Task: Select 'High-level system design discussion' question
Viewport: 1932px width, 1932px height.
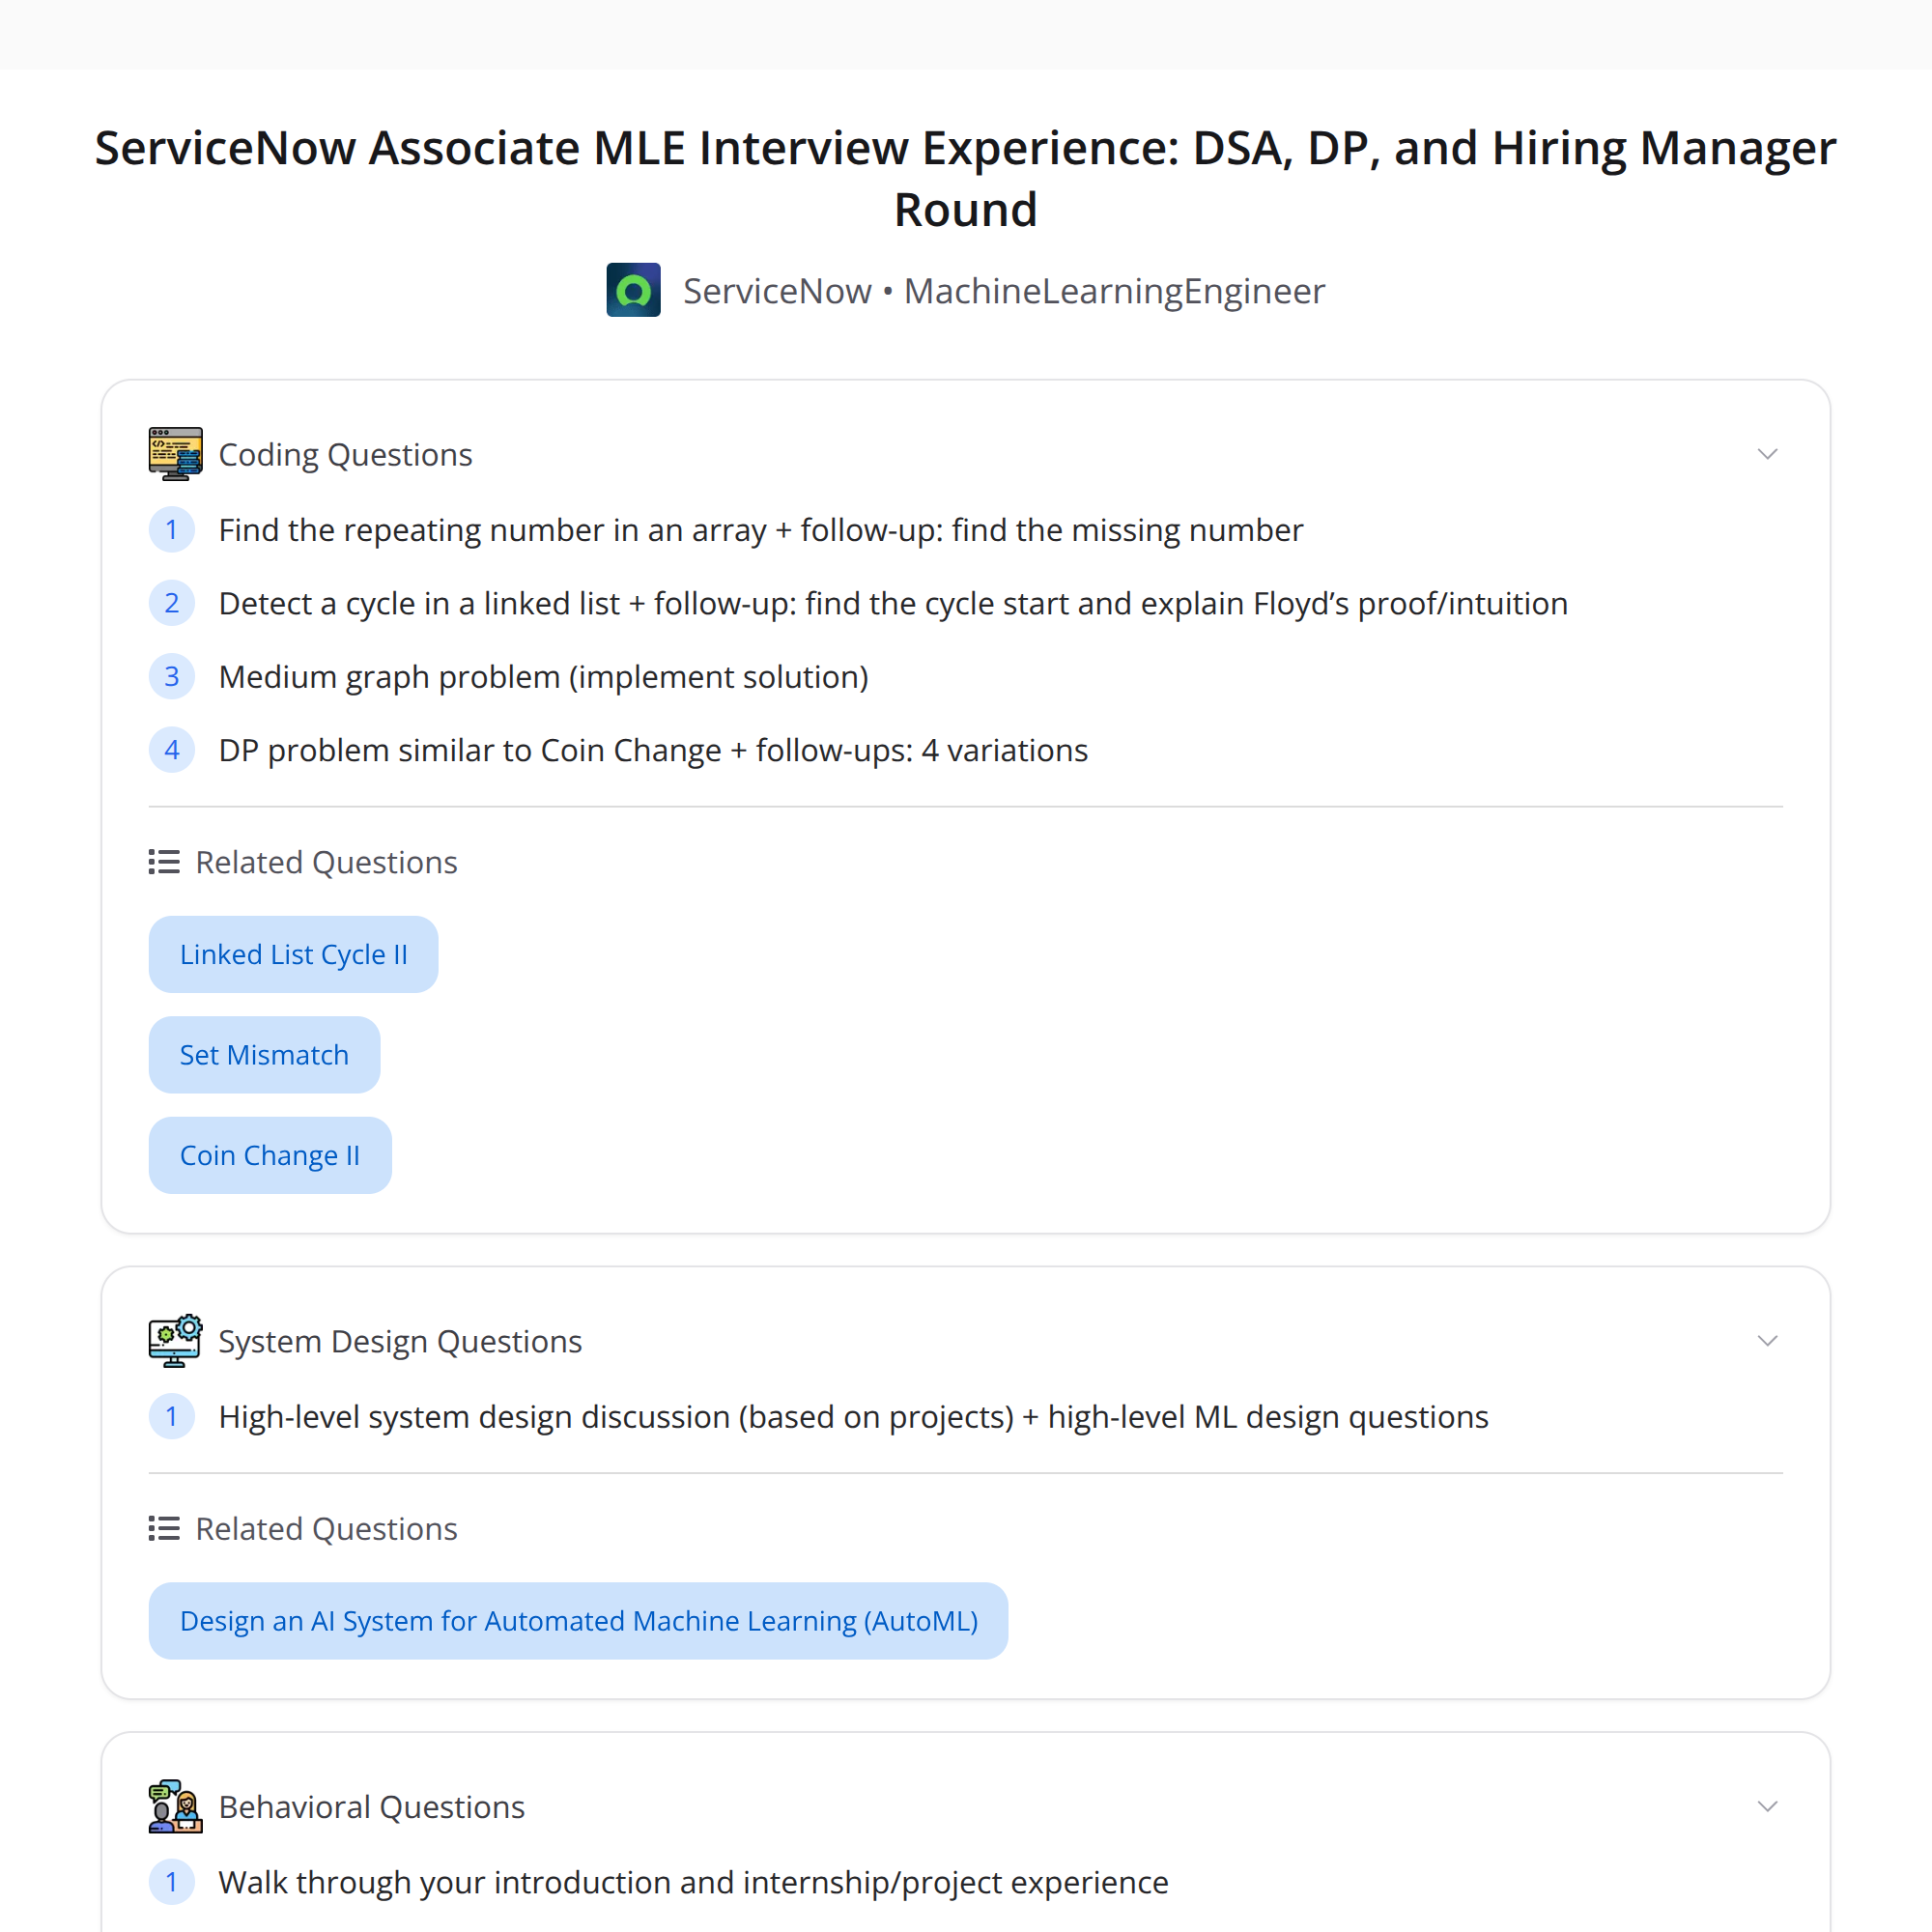Action: point(854,1417)
